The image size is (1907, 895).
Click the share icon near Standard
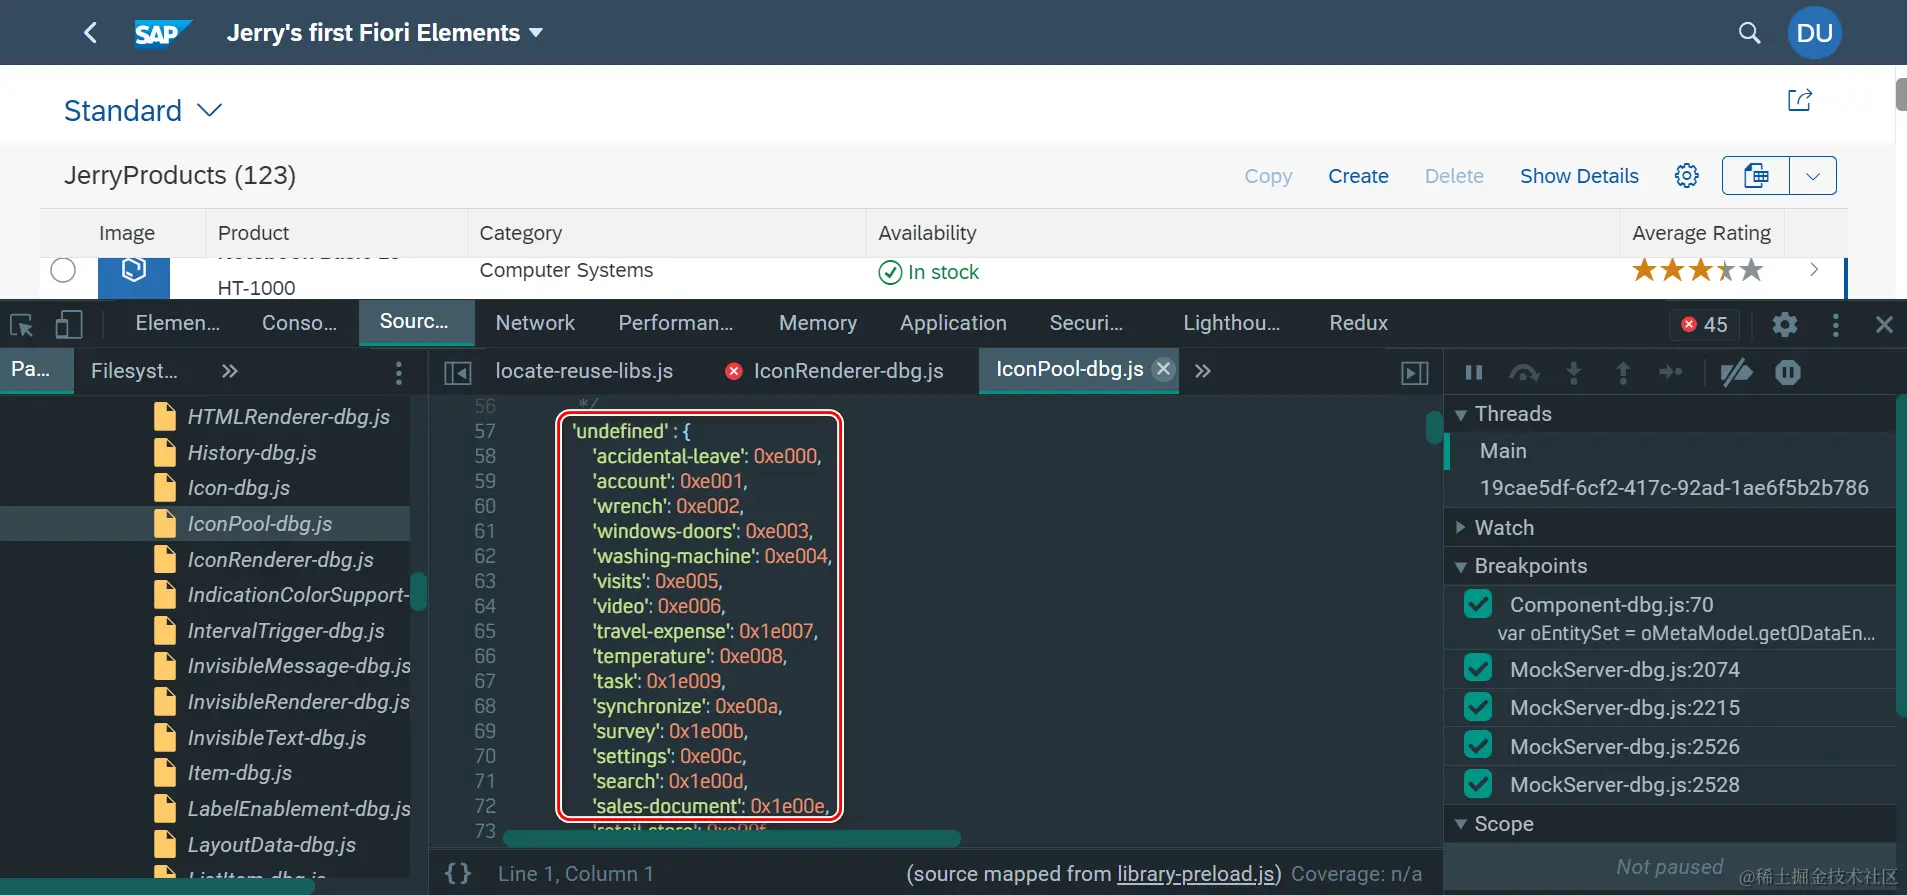[1799, 100]
